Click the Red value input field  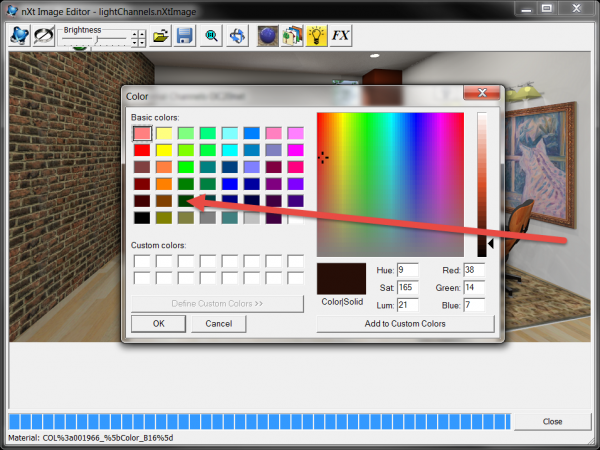pyautogui.click(x=473, y=270)
